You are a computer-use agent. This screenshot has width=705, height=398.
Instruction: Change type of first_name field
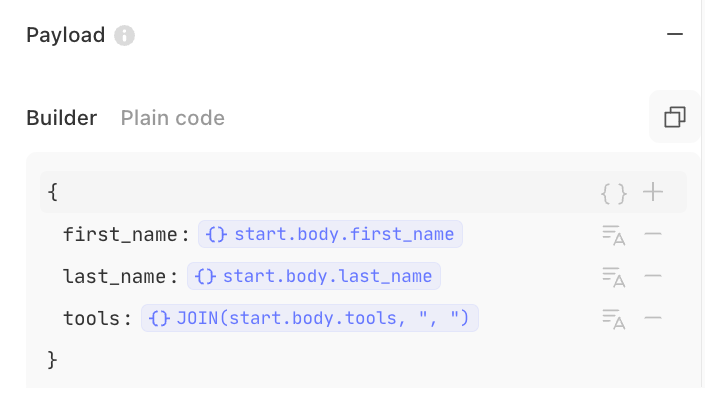(614, 235)
